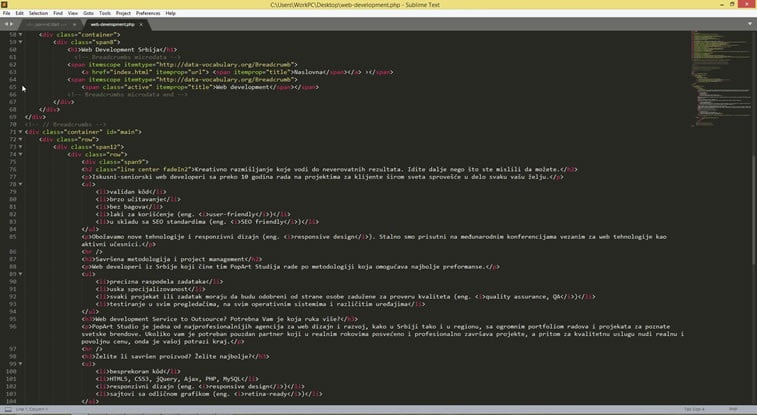Open the tab list dropdown arrow
Screen dimensions: 757x415
click(750, 24)
